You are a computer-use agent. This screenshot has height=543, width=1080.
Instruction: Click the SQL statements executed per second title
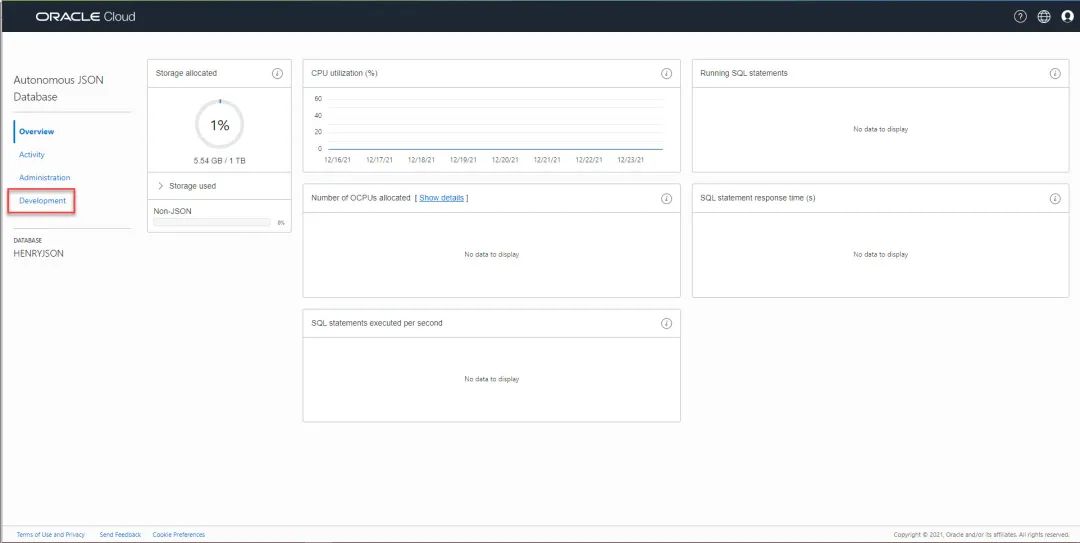pos(377,322)
